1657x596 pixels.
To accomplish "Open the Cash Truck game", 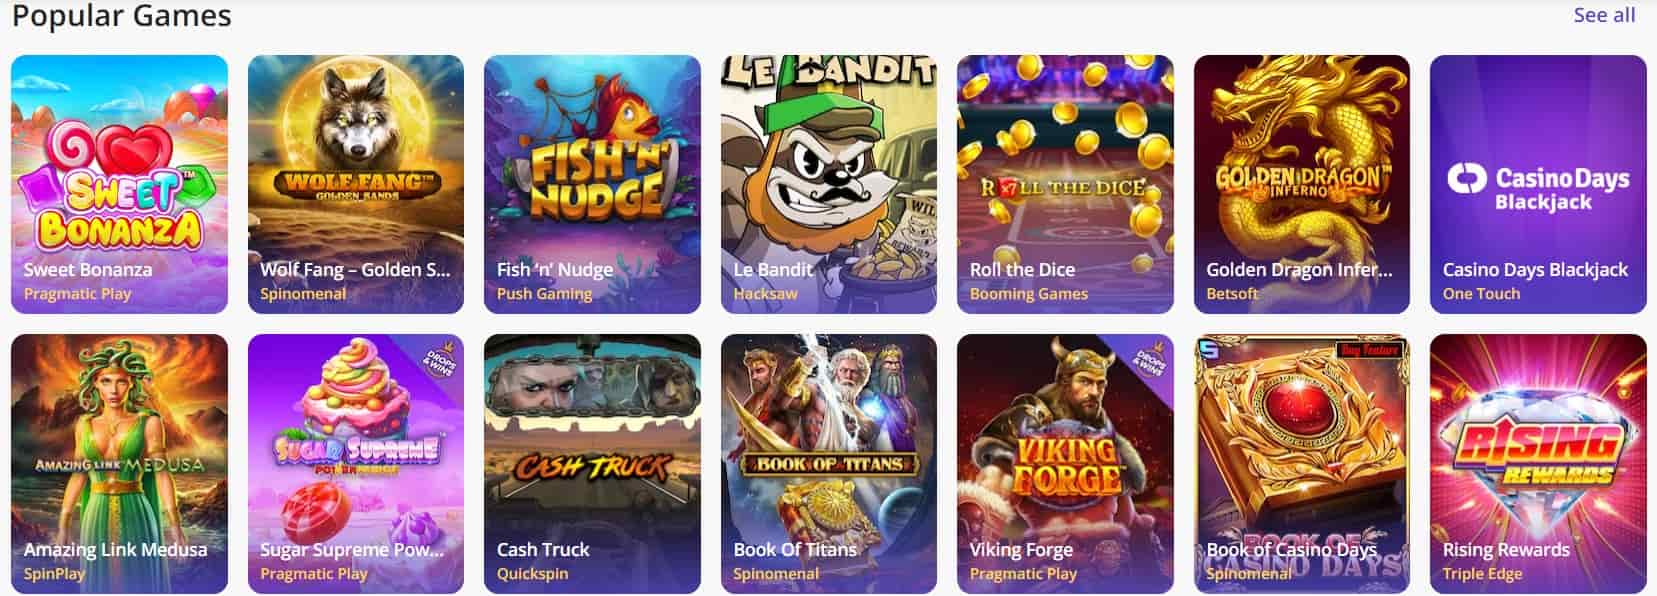I will tap(592, 464).
